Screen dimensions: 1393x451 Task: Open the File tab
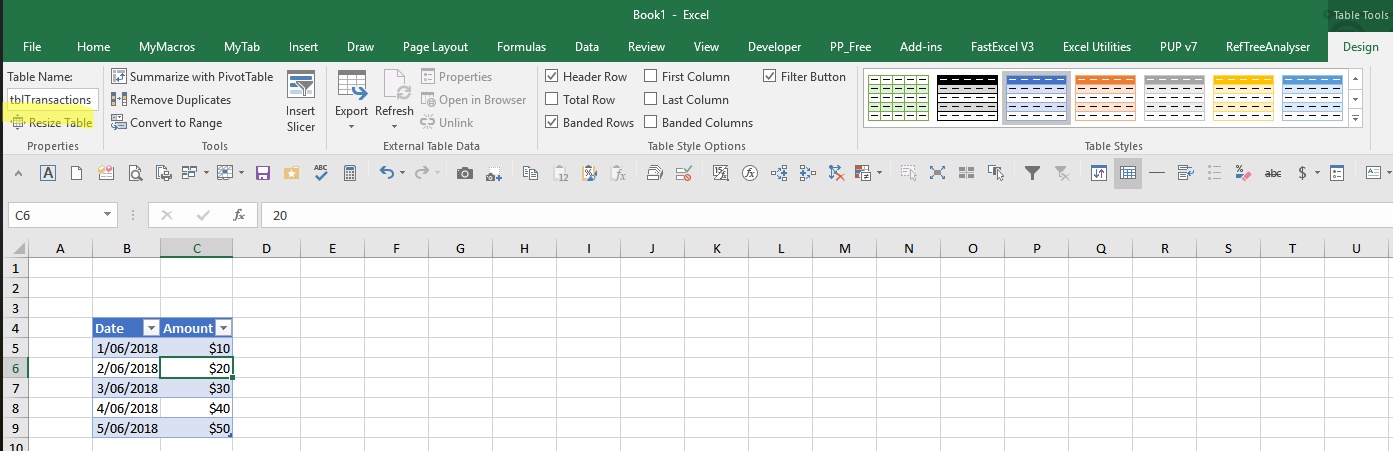[x=32, y=46]
